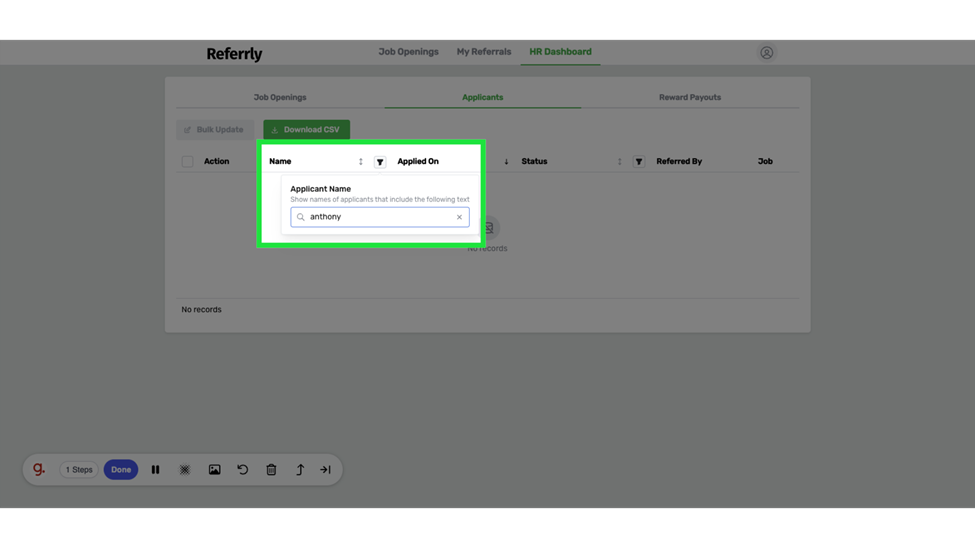The width and height of the screenshot is (975, 548).
Task: Open the user profile icon
Action: (x=766, y=53)
